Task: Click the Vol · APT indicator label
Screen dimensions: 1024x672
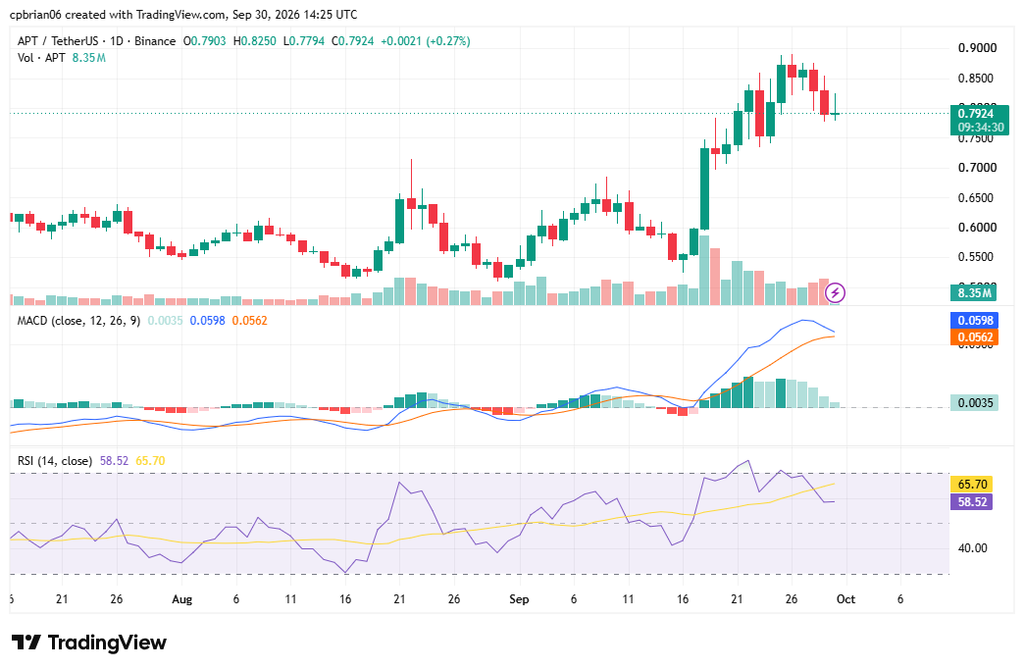Action: point(41,58)
